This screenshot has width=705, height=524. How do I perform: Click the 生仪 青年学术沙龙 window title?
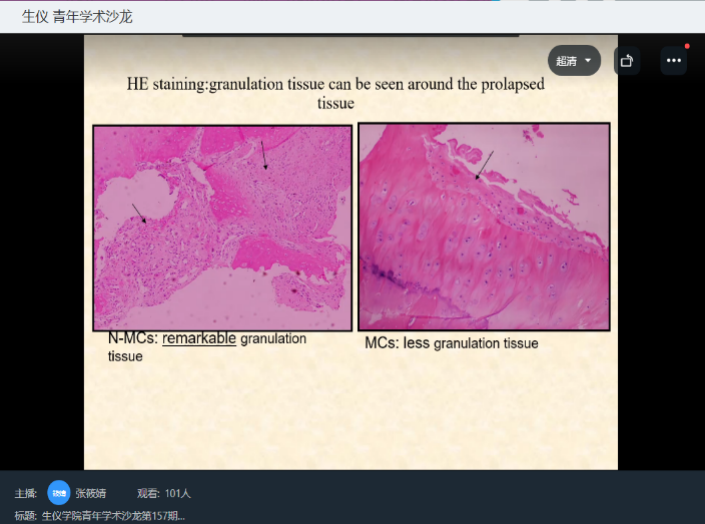tap(77, 16)
